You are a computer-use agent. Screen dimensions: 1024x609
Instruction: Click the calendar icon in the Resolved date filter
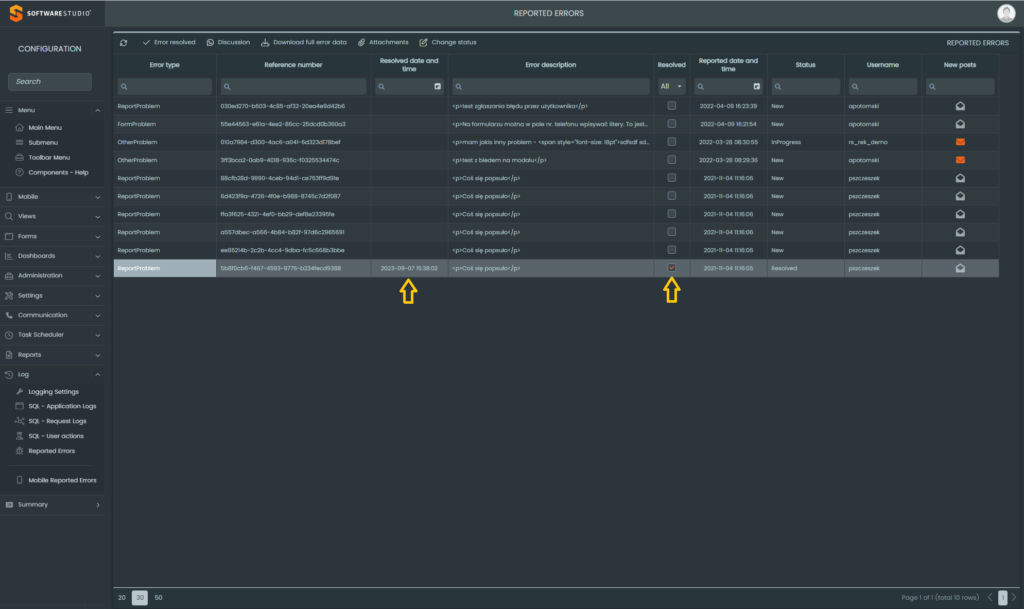[437, 87]
